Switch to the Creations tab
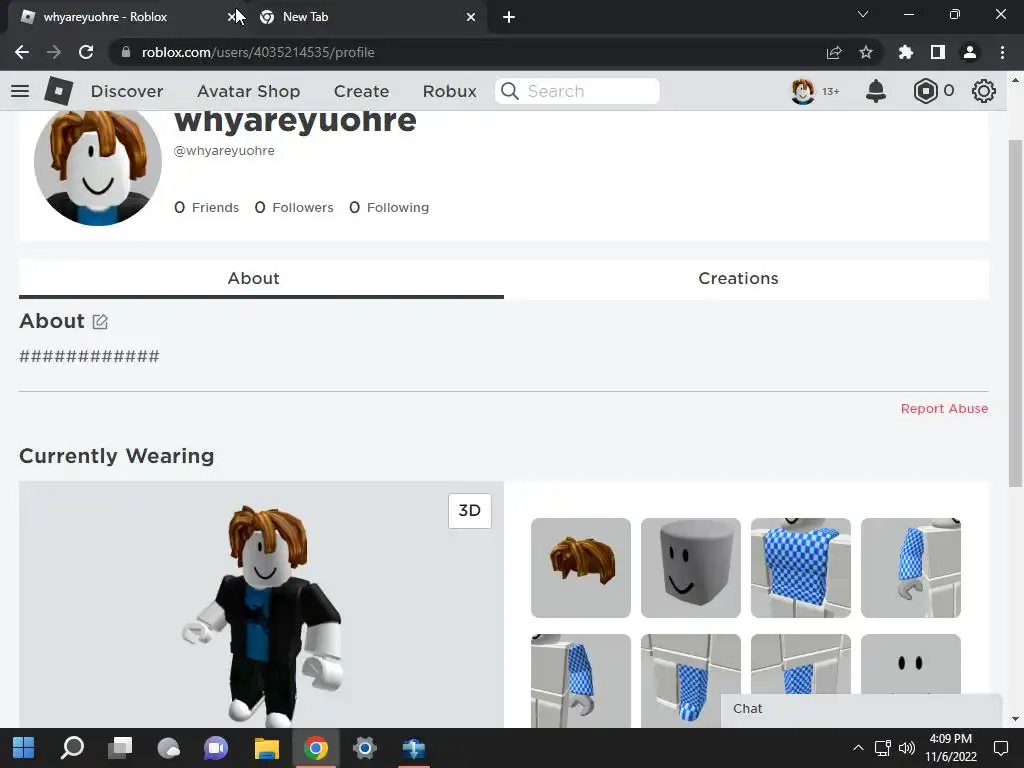This screenshot has width=1024, height=768. point(746,279)
